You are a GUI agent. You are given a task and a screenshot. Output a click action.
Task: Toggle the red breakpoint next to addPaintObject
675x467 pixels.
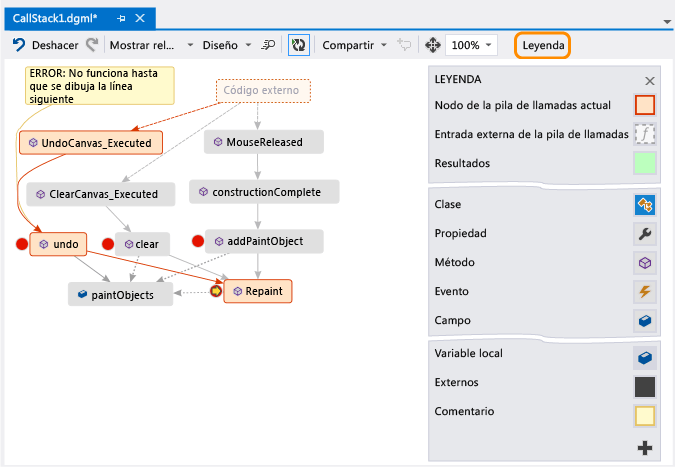pos(197,240)
